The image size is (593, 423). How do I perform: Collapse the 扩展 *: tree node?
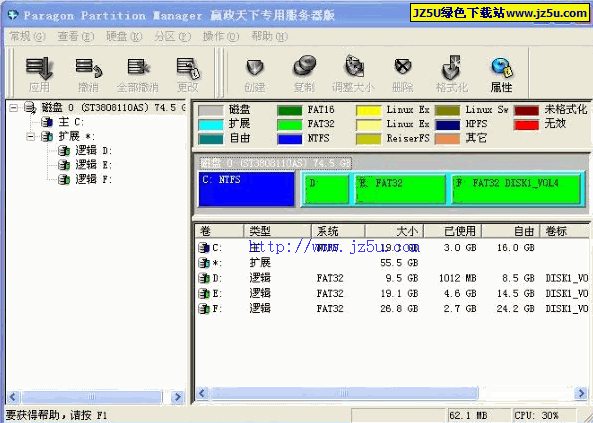tap(31, 136)
